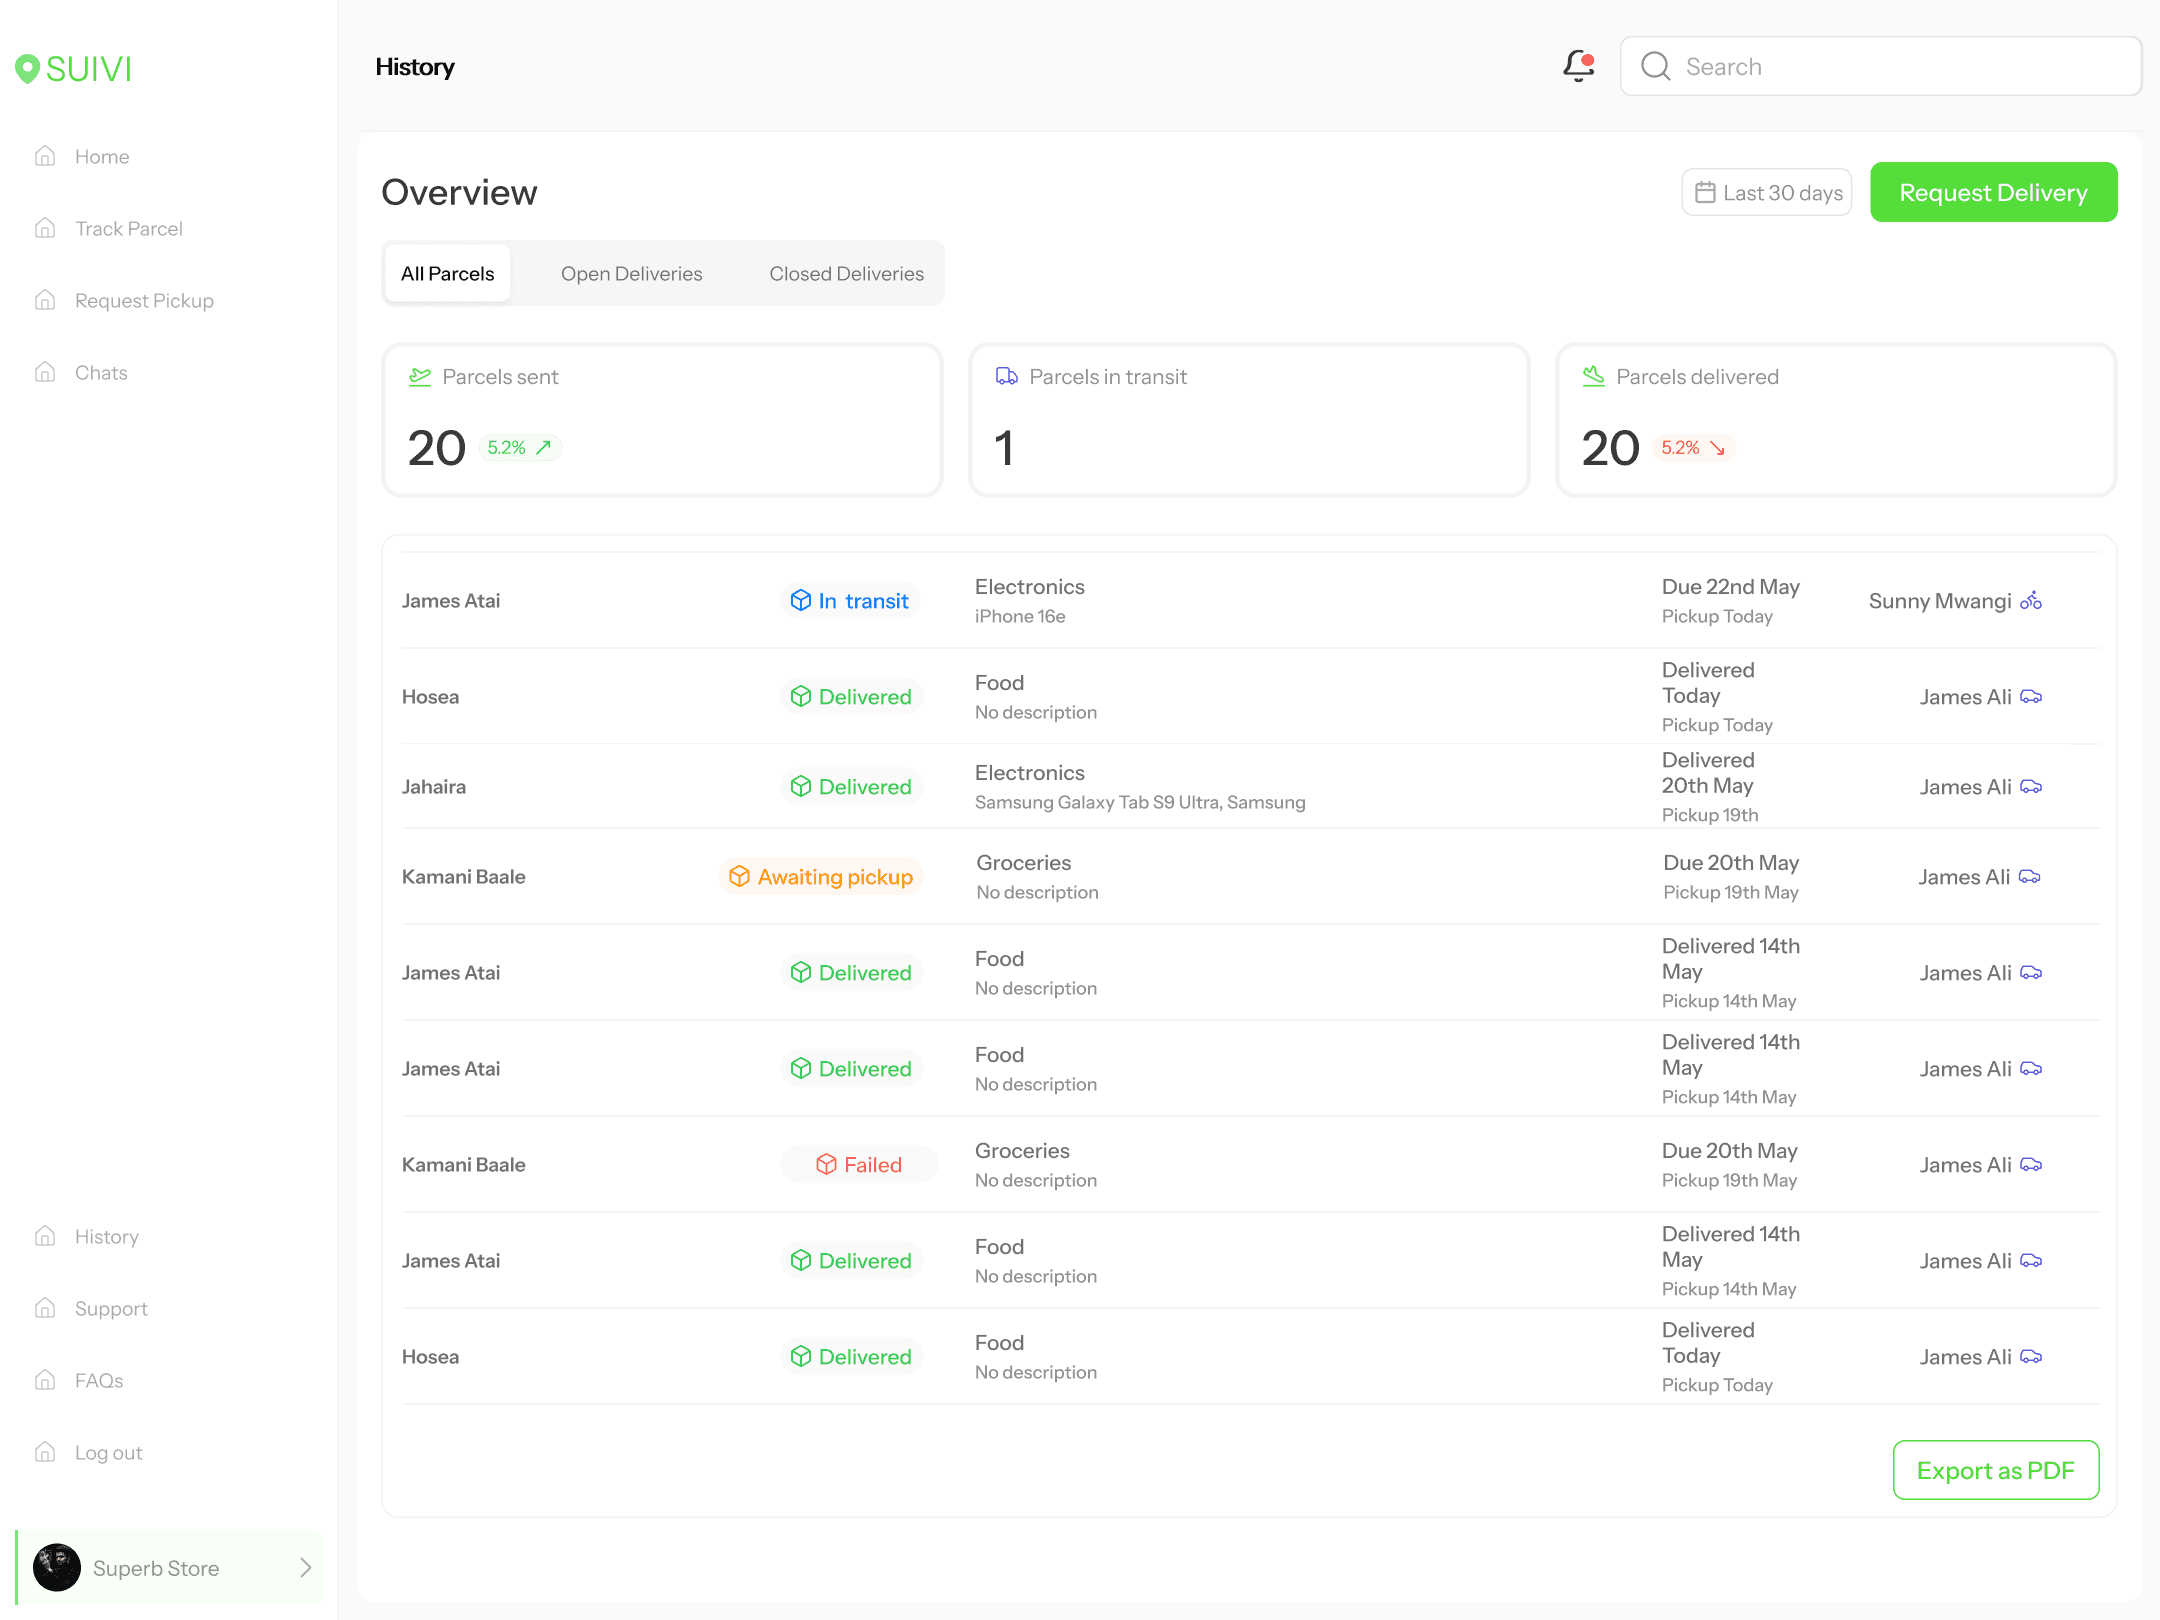Click Superb Store profile avatar

tap(57, 1568)
